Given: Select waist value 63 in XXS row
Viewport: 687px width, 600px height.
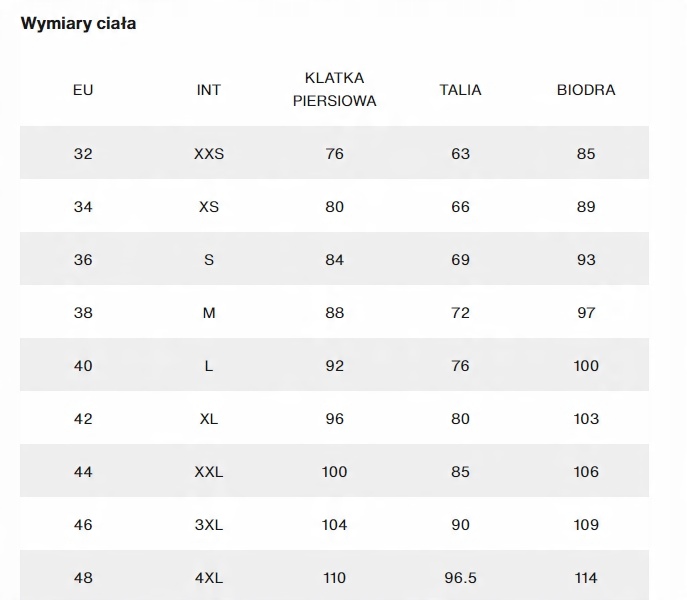Looking at the screenshot, I should click(460, 154).
